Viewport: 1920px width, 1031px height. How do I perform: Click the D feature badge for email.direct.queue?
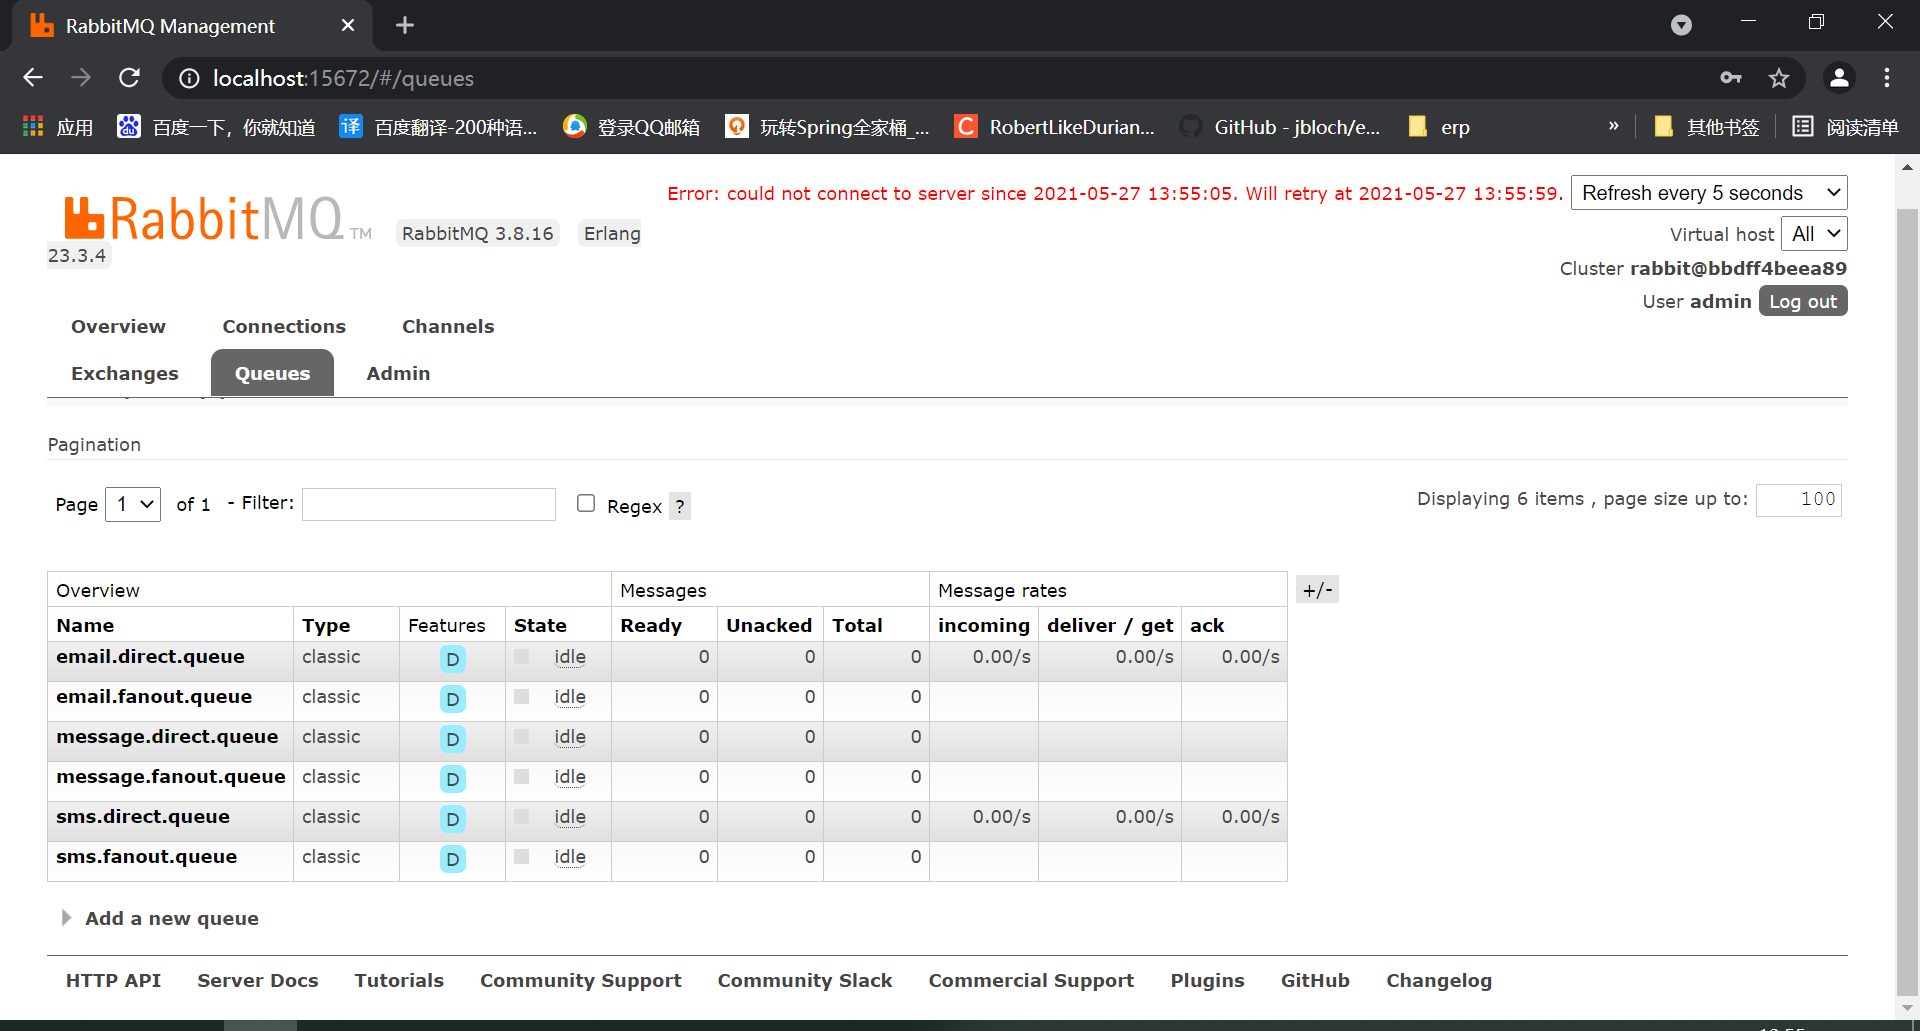pos(453,659)
